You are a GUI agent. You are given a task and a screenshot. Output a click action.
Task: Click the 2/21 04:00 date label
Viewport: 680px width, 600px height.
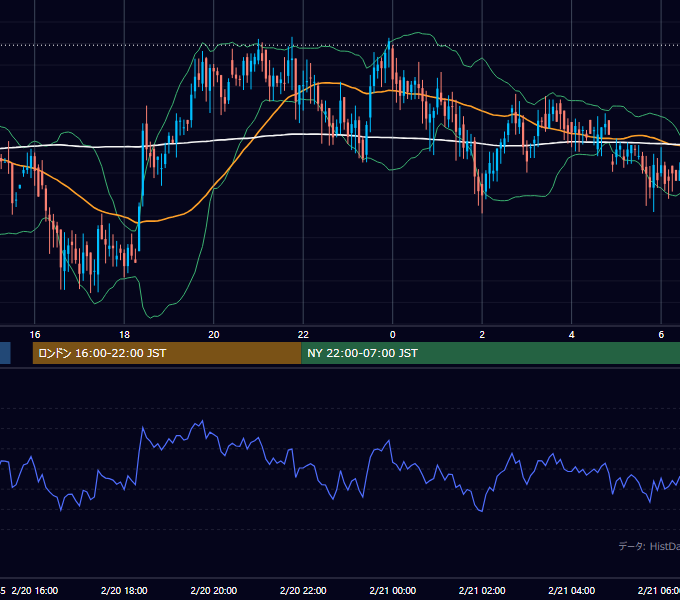[x=572, y=590]
